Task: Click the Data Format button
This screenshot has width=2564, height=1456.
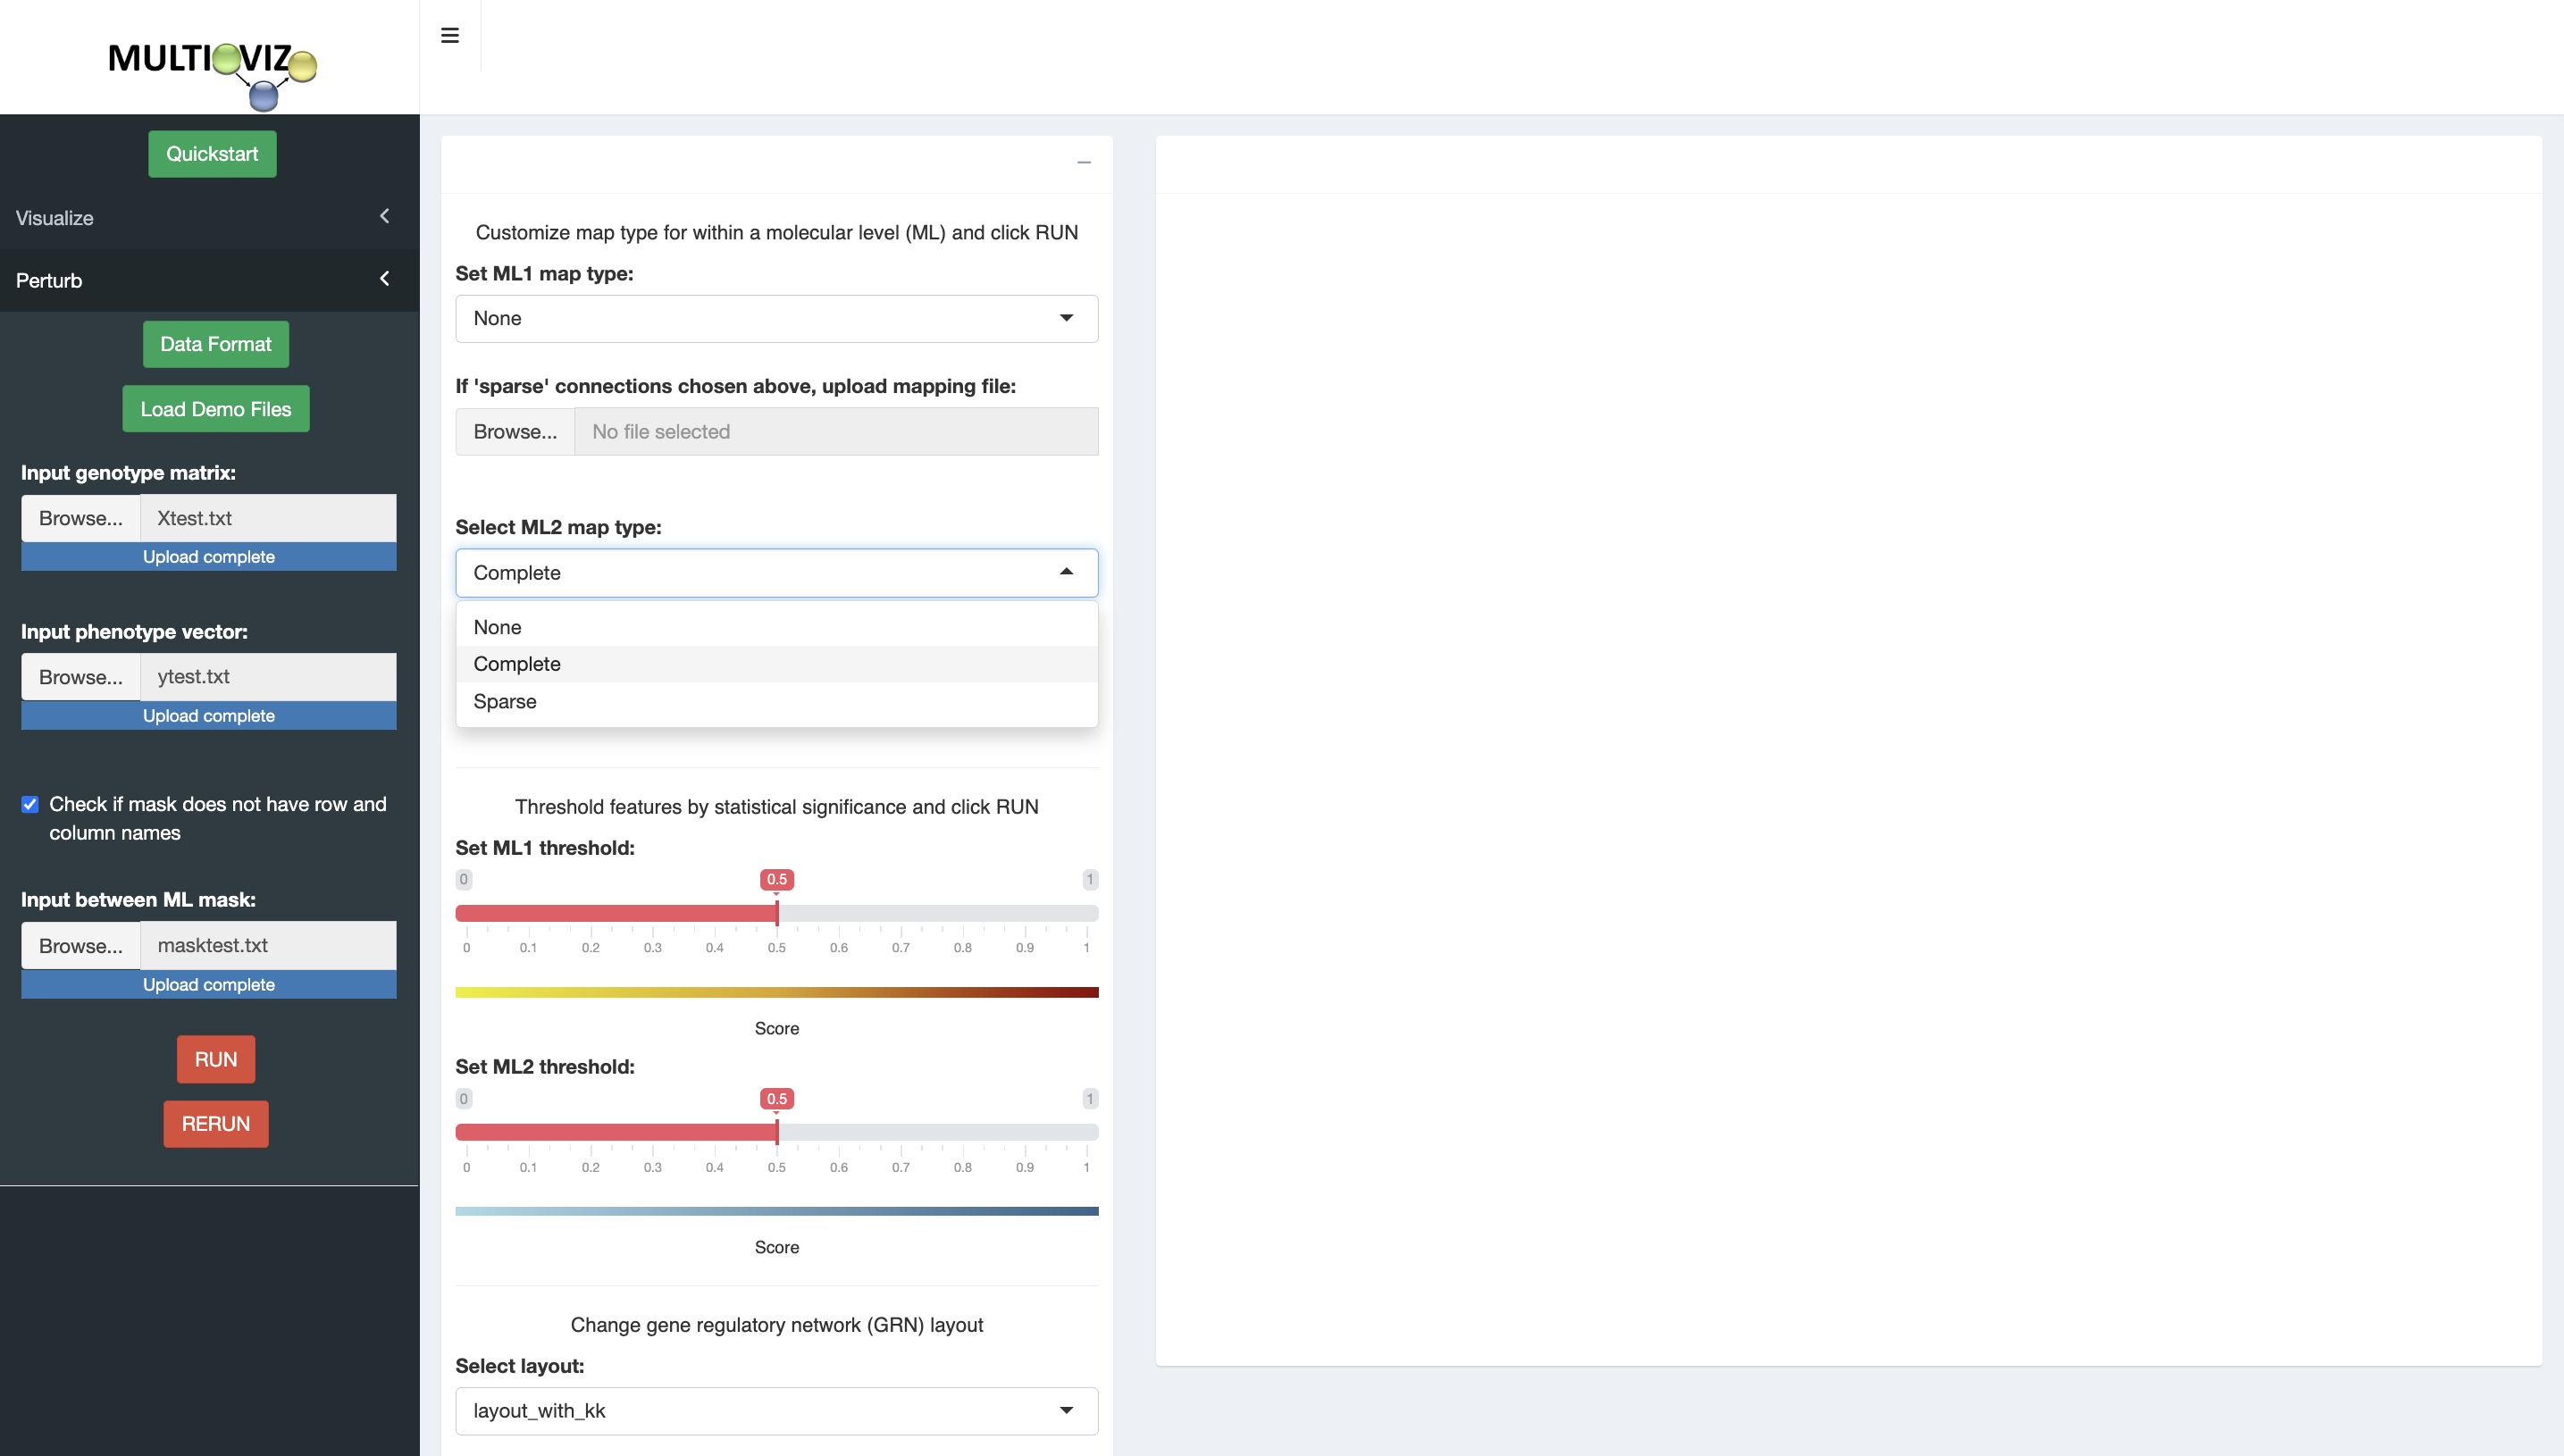Action: tap(216, 344)
